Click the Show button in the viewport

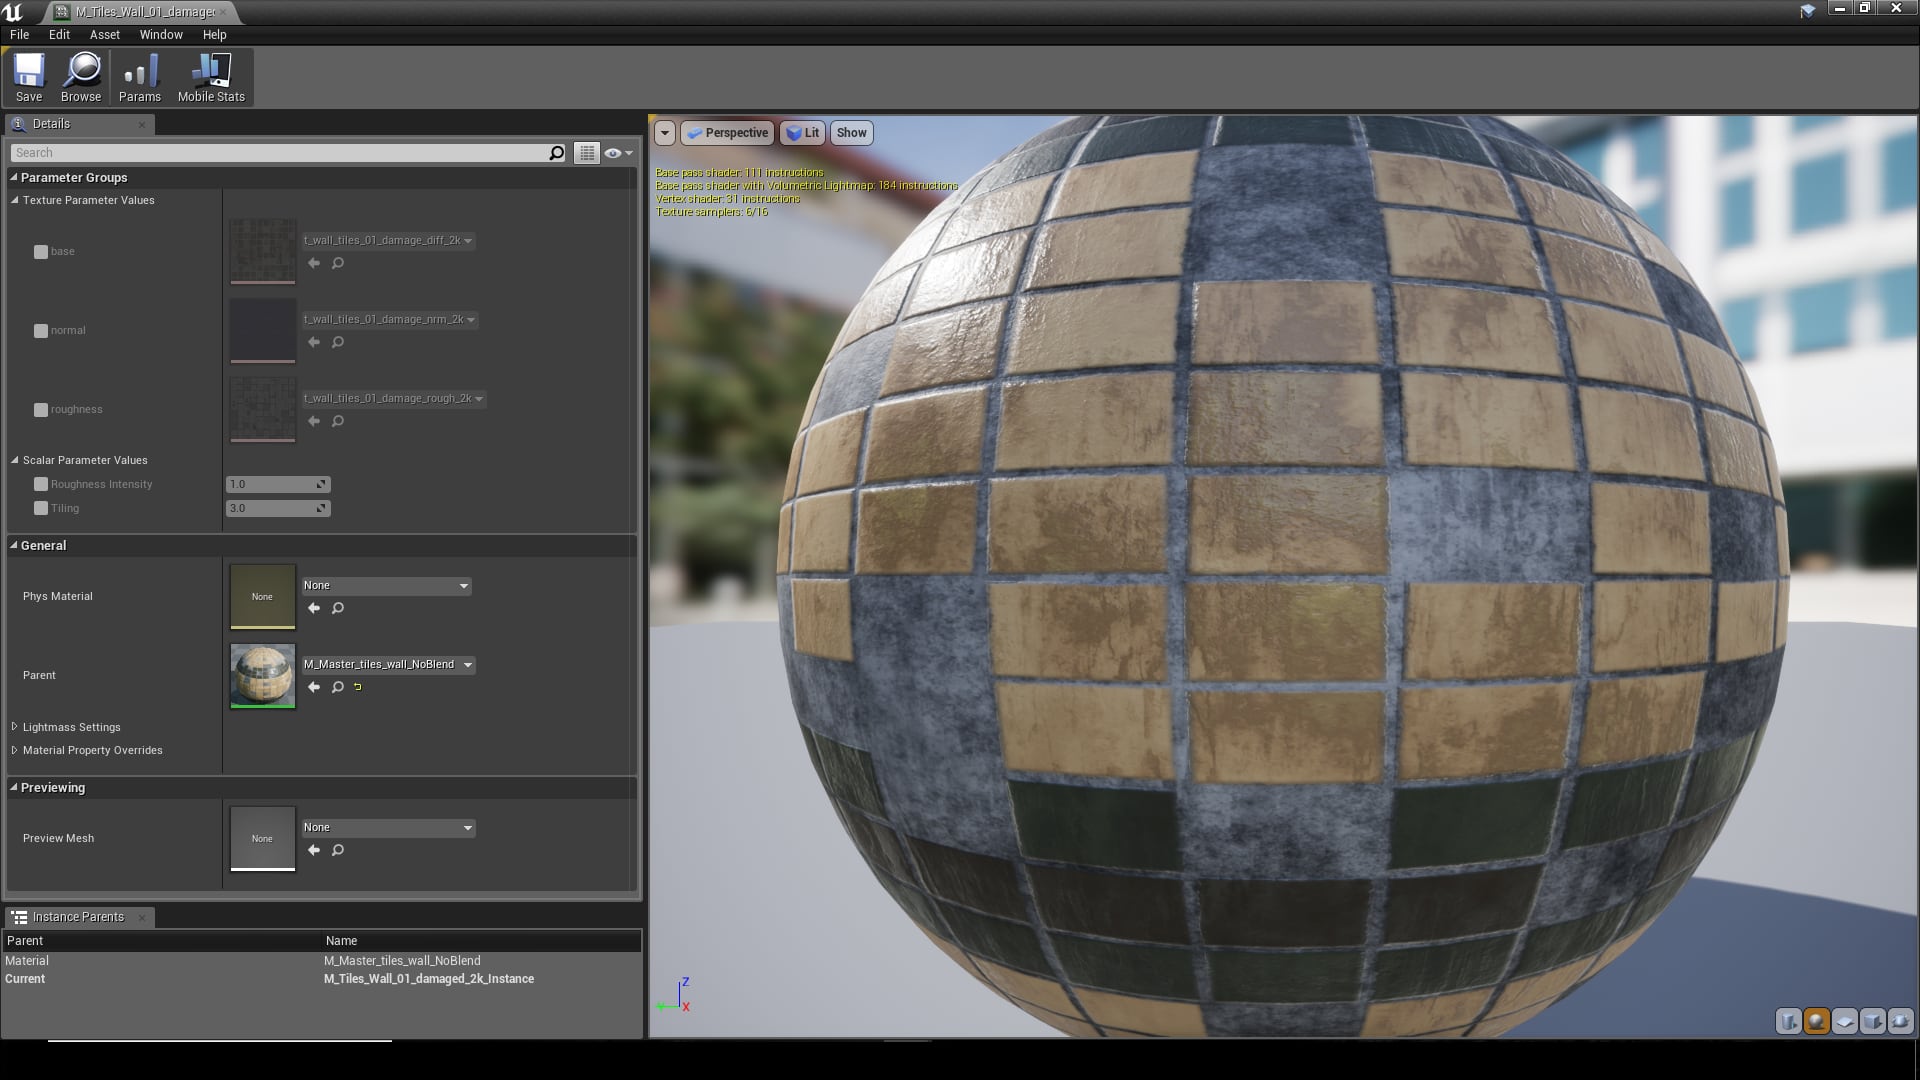coord(851,132)
